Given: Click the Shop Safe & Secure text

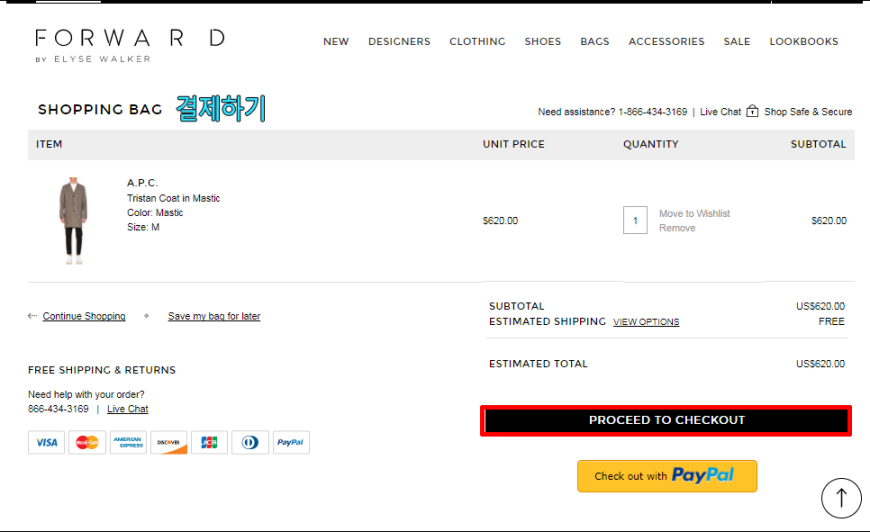Looking at the screenshot, I should (808, 112).
